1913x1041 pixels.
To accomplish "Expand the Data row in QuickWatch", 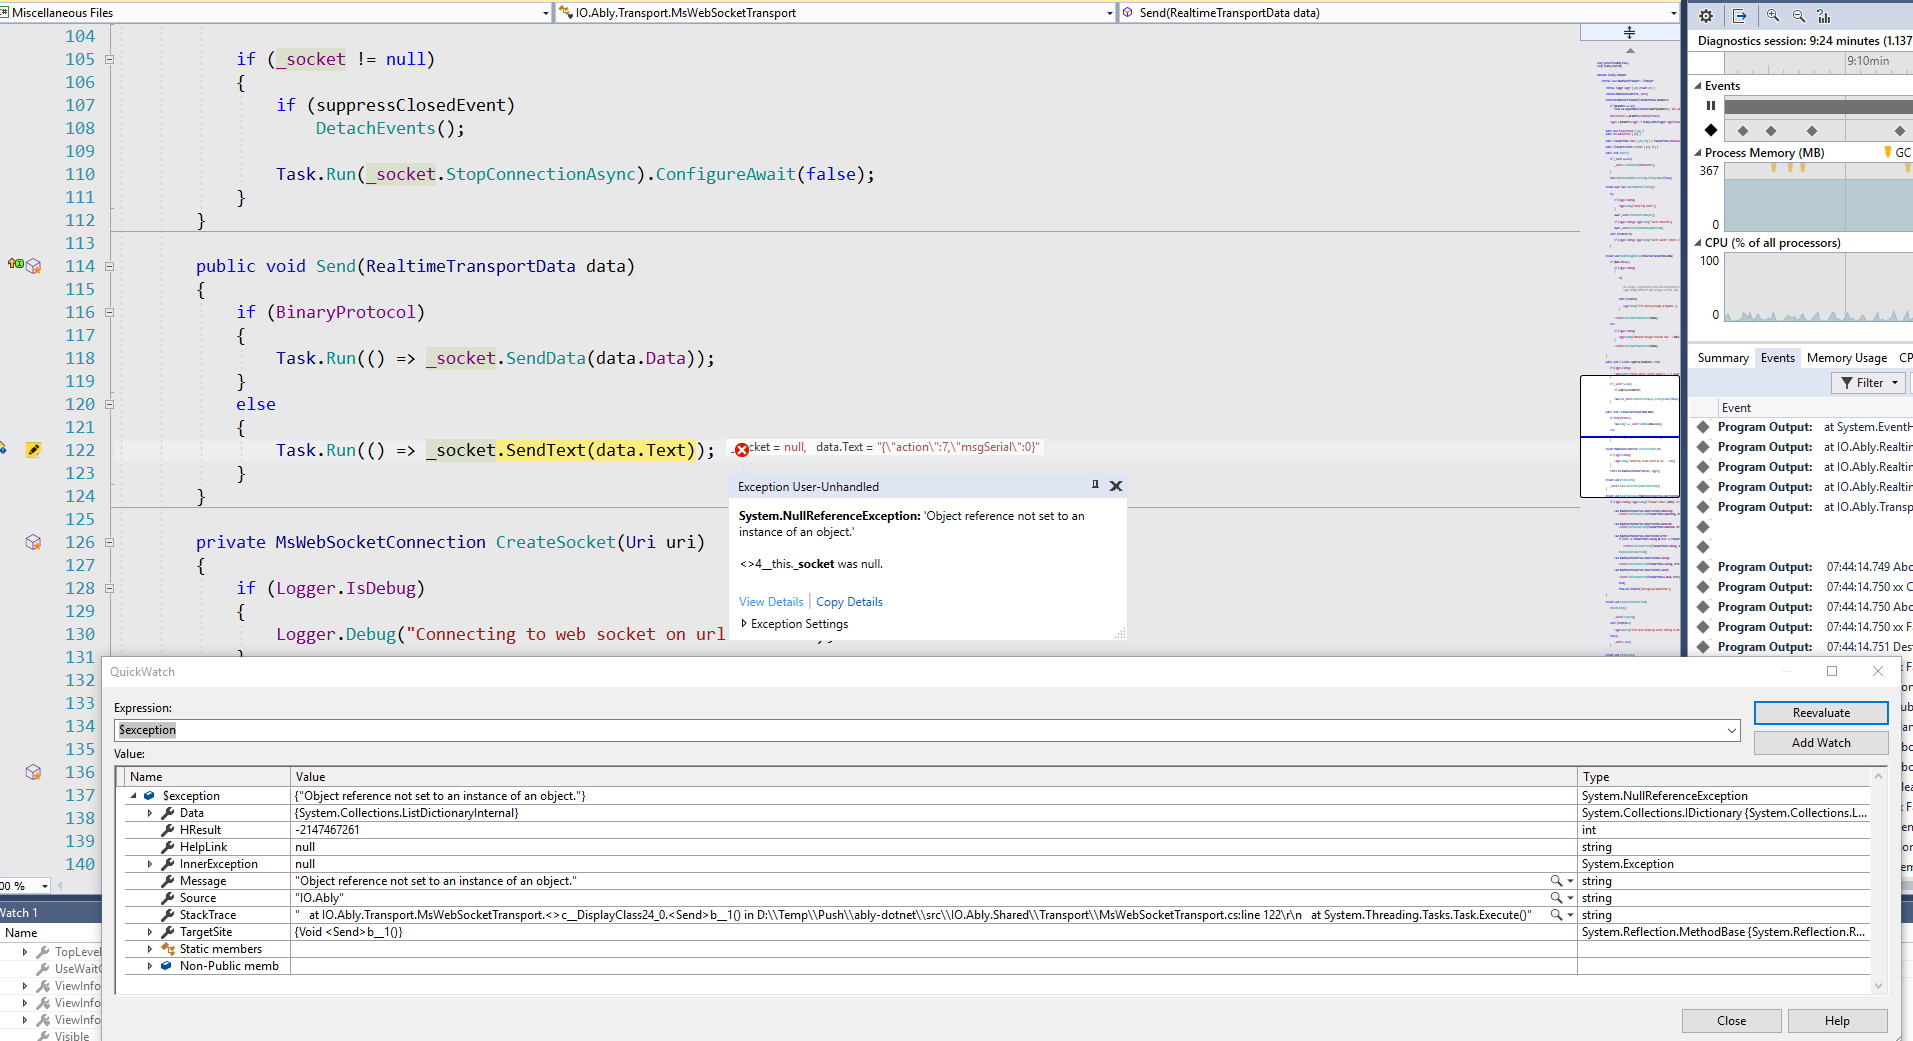I will pos(150,813).
